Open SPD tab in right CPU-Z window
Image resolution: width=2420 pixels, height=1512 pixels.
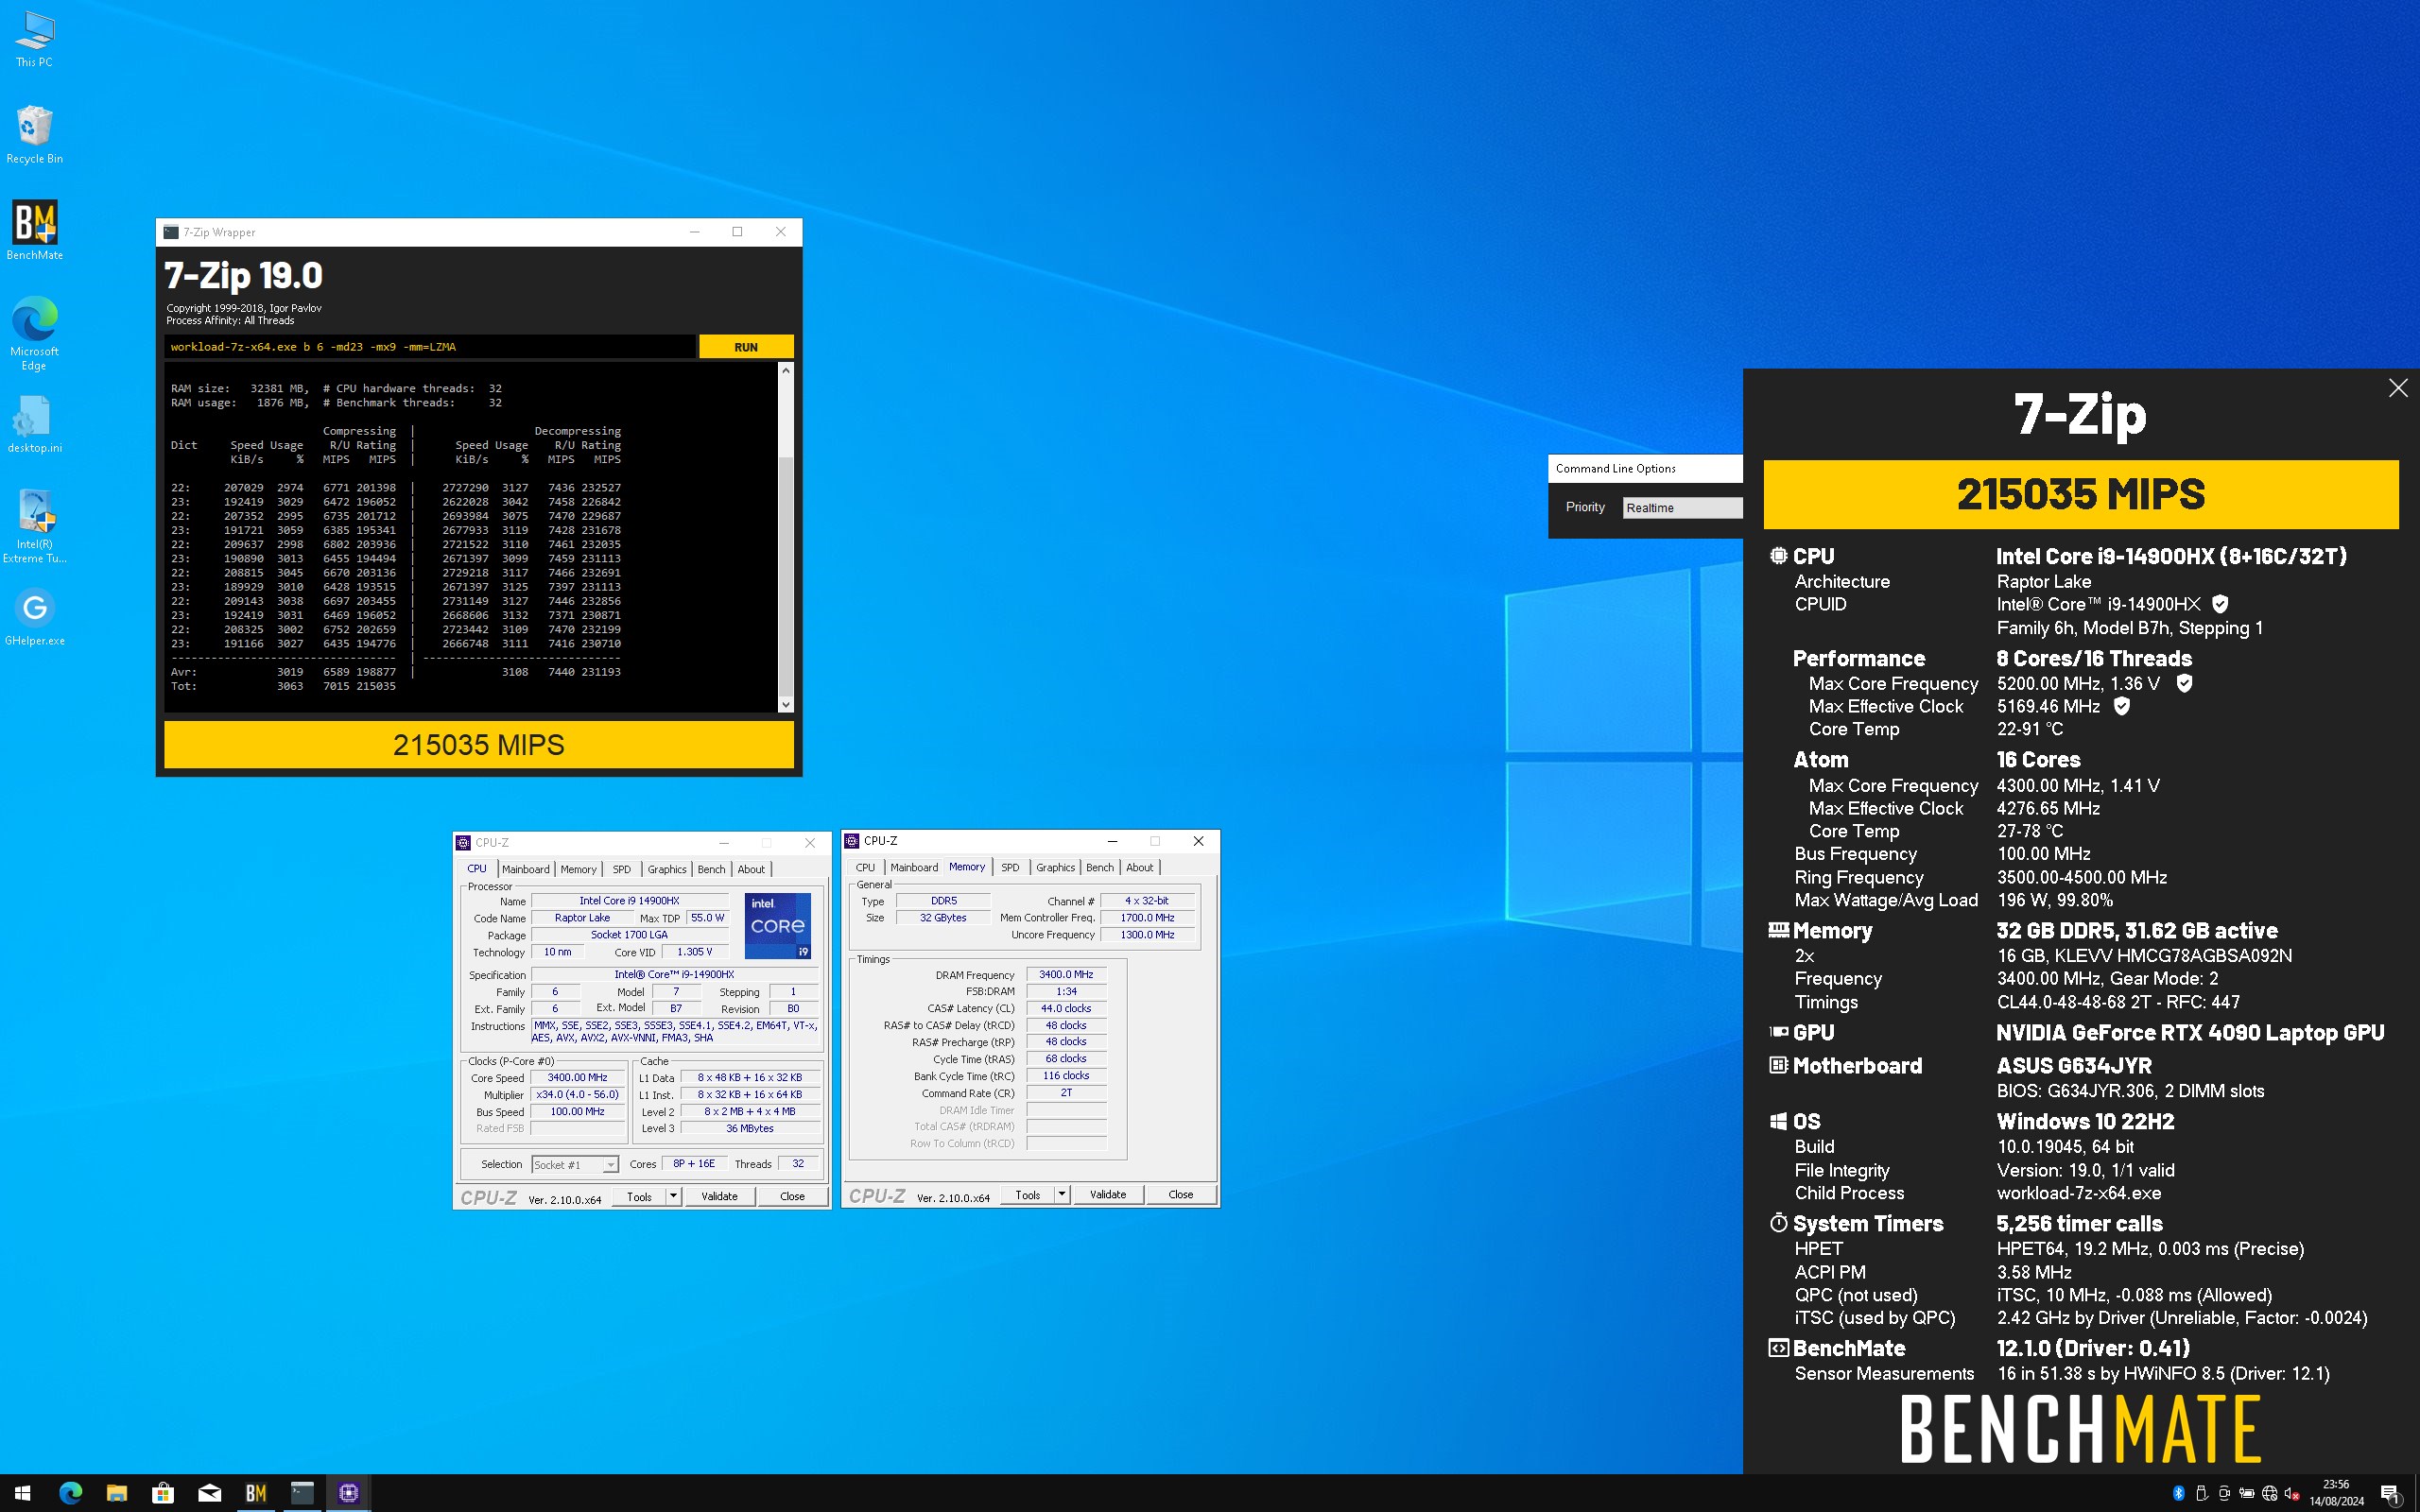point(1010,867)
